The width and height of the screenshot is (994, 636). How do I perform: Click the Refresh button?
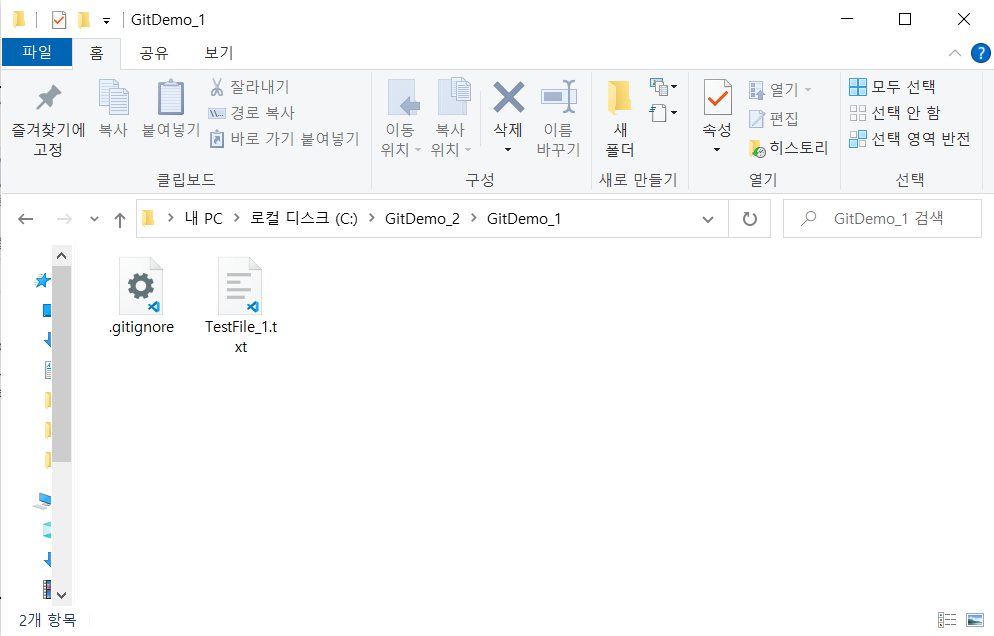(750, 219)
